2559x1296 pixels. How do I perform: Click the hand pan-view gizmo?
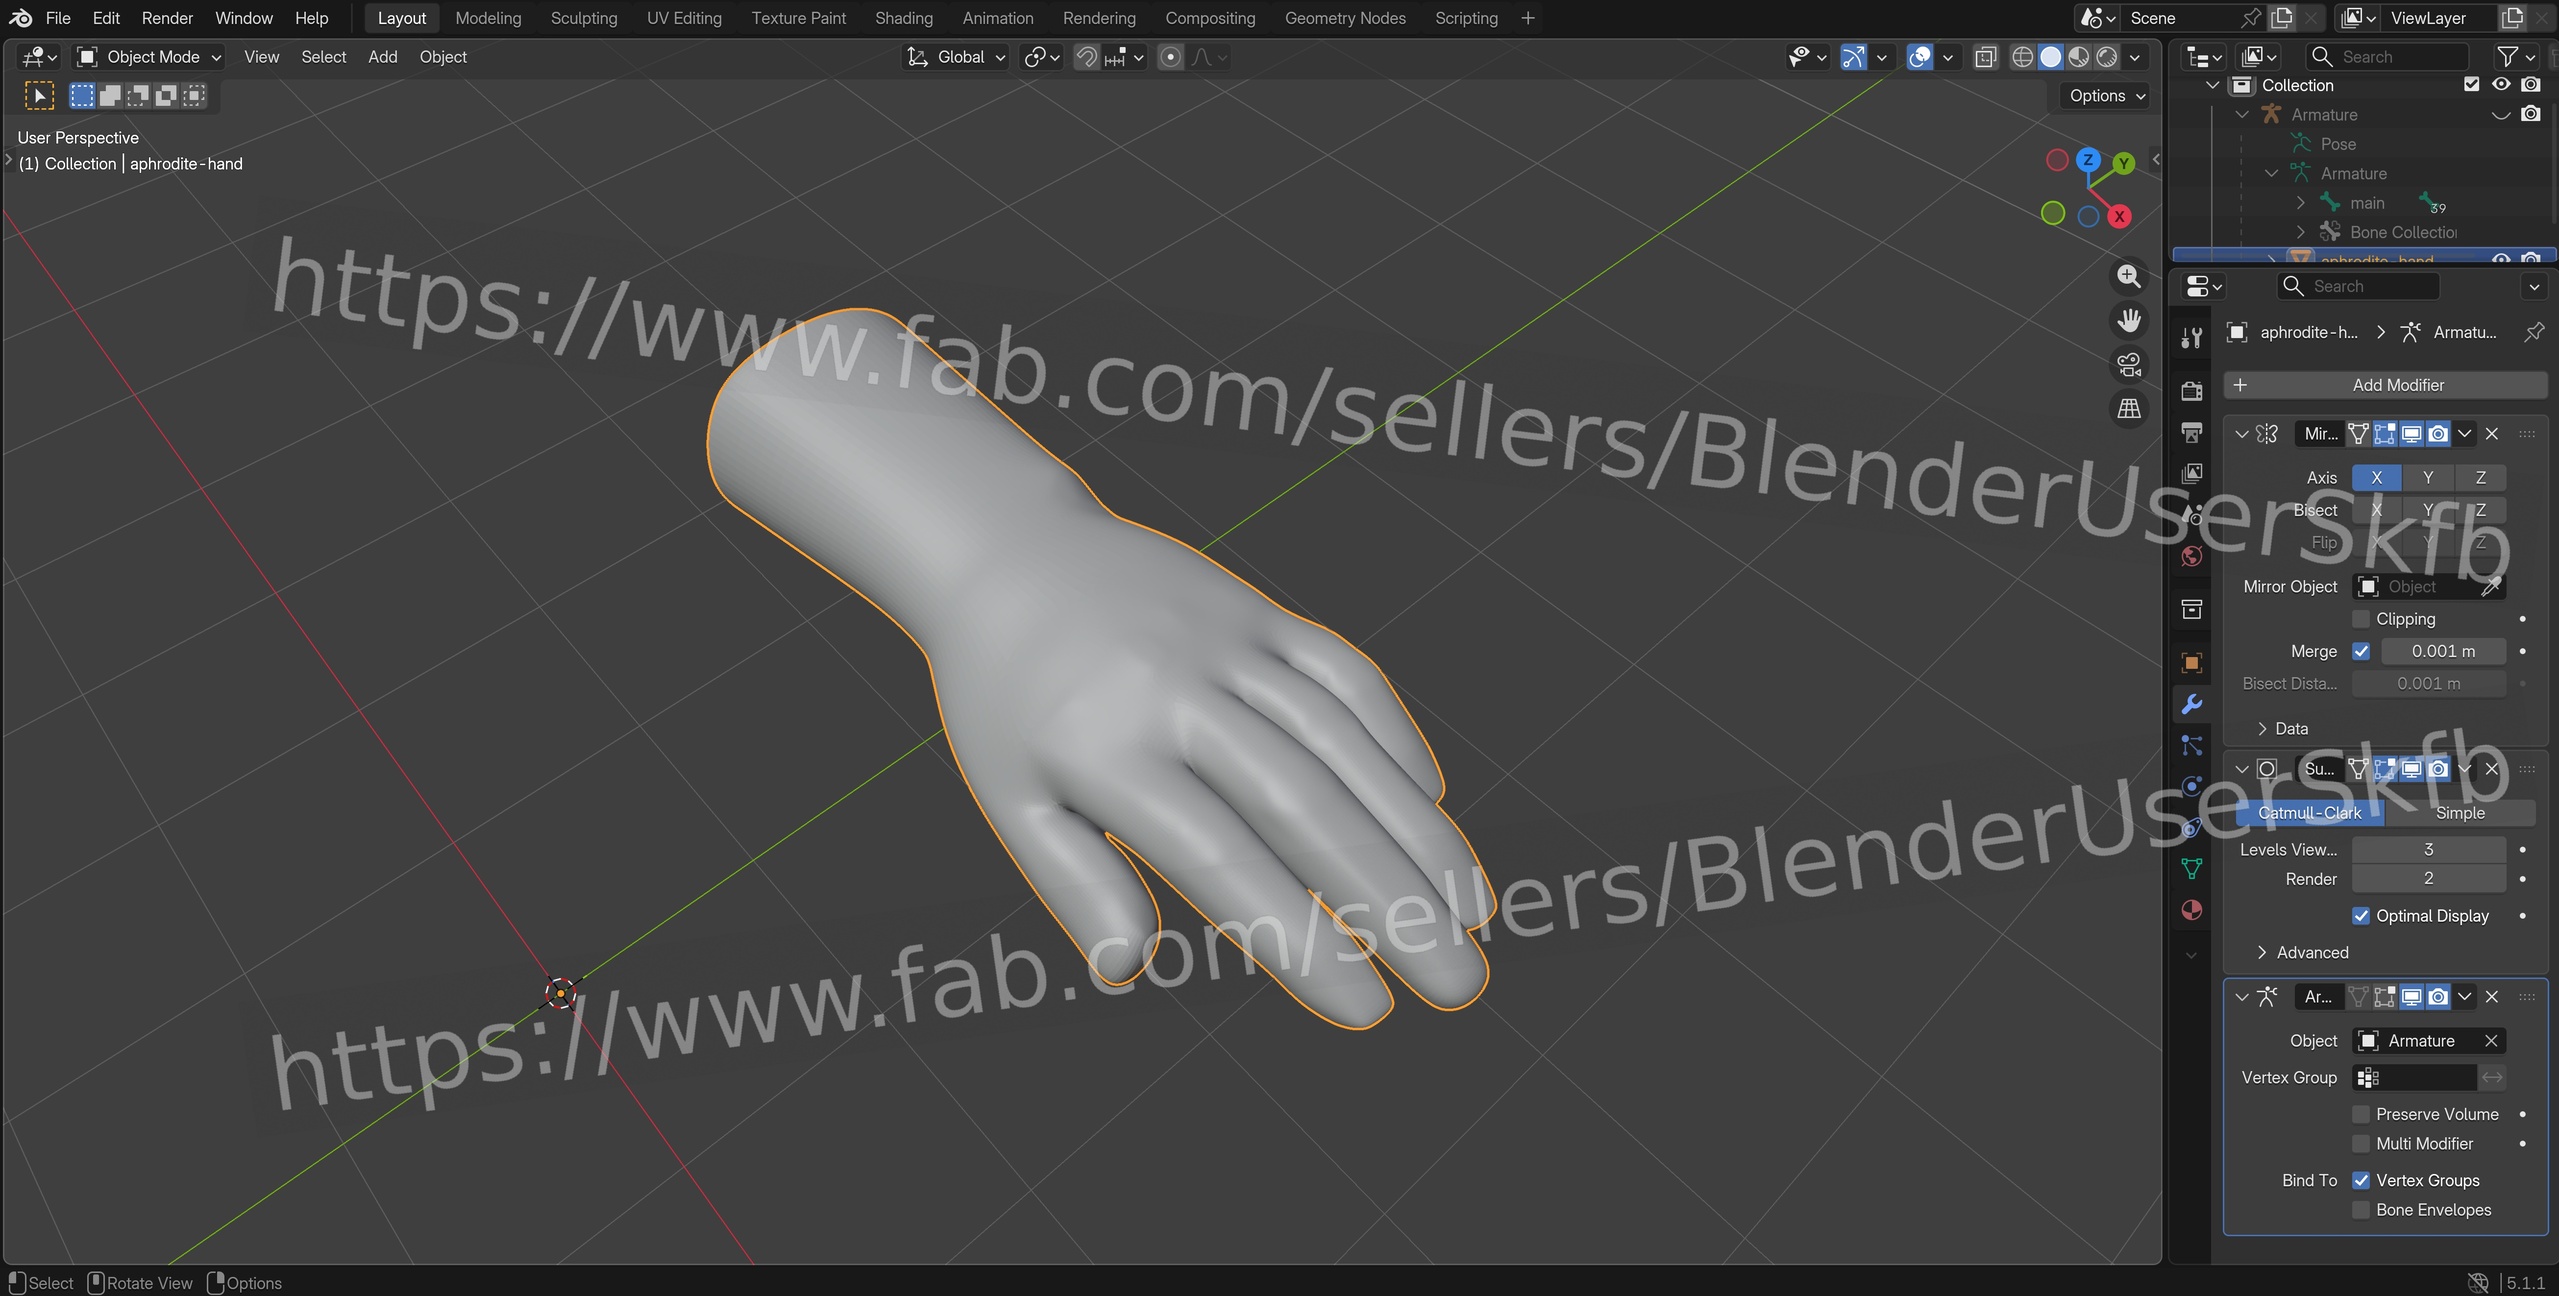click(x=2129, y=320)
